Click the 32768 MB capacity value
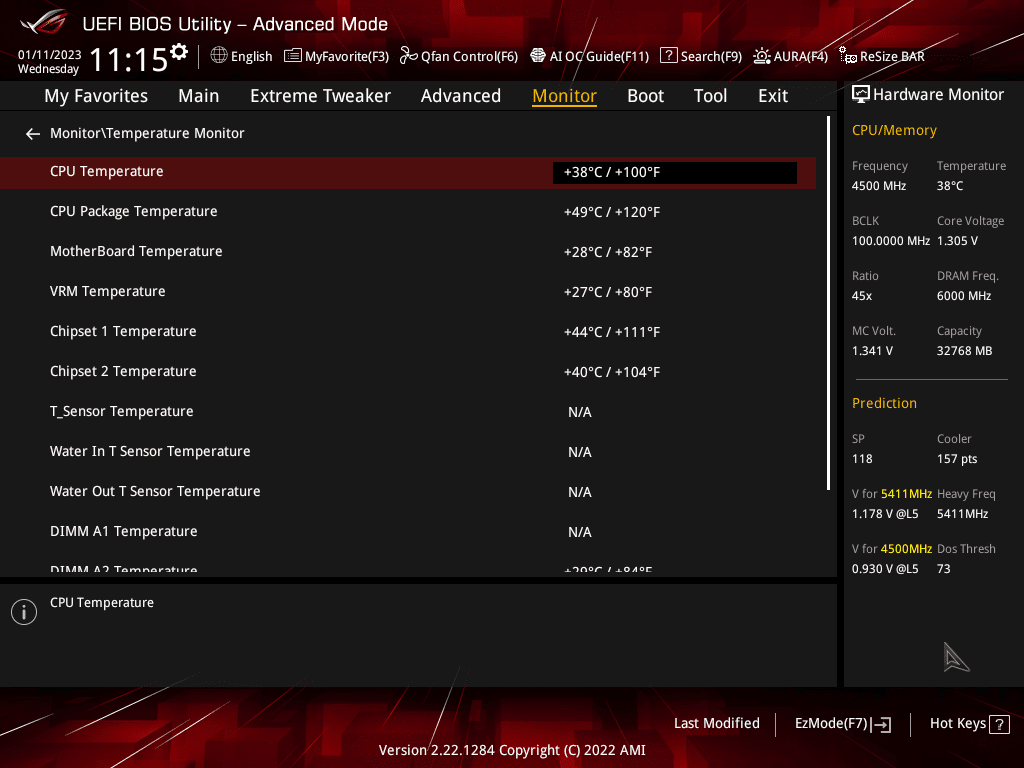The image size is (1024, 768). (965, 351)
